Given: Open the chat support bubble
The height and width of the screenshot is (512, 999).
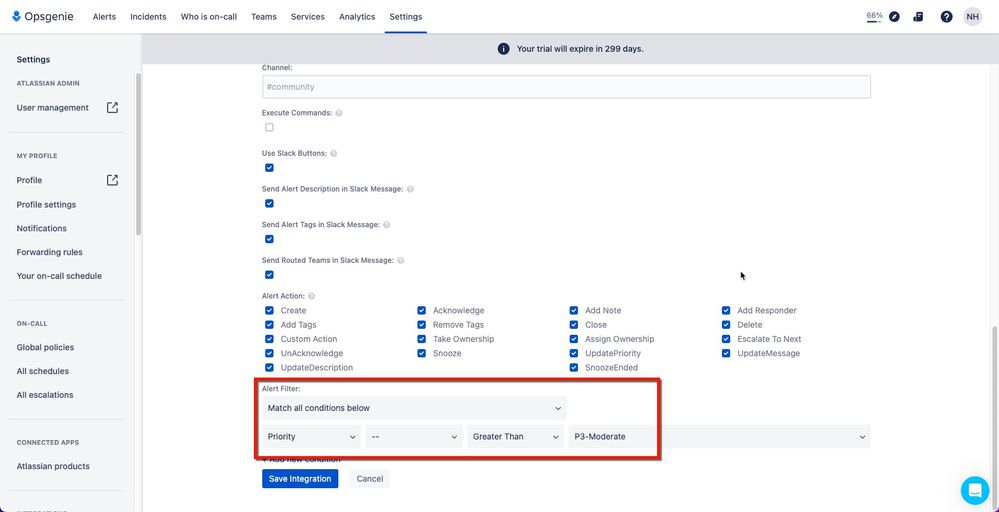Looking at the screenshot, I should (x=975, y=490).
